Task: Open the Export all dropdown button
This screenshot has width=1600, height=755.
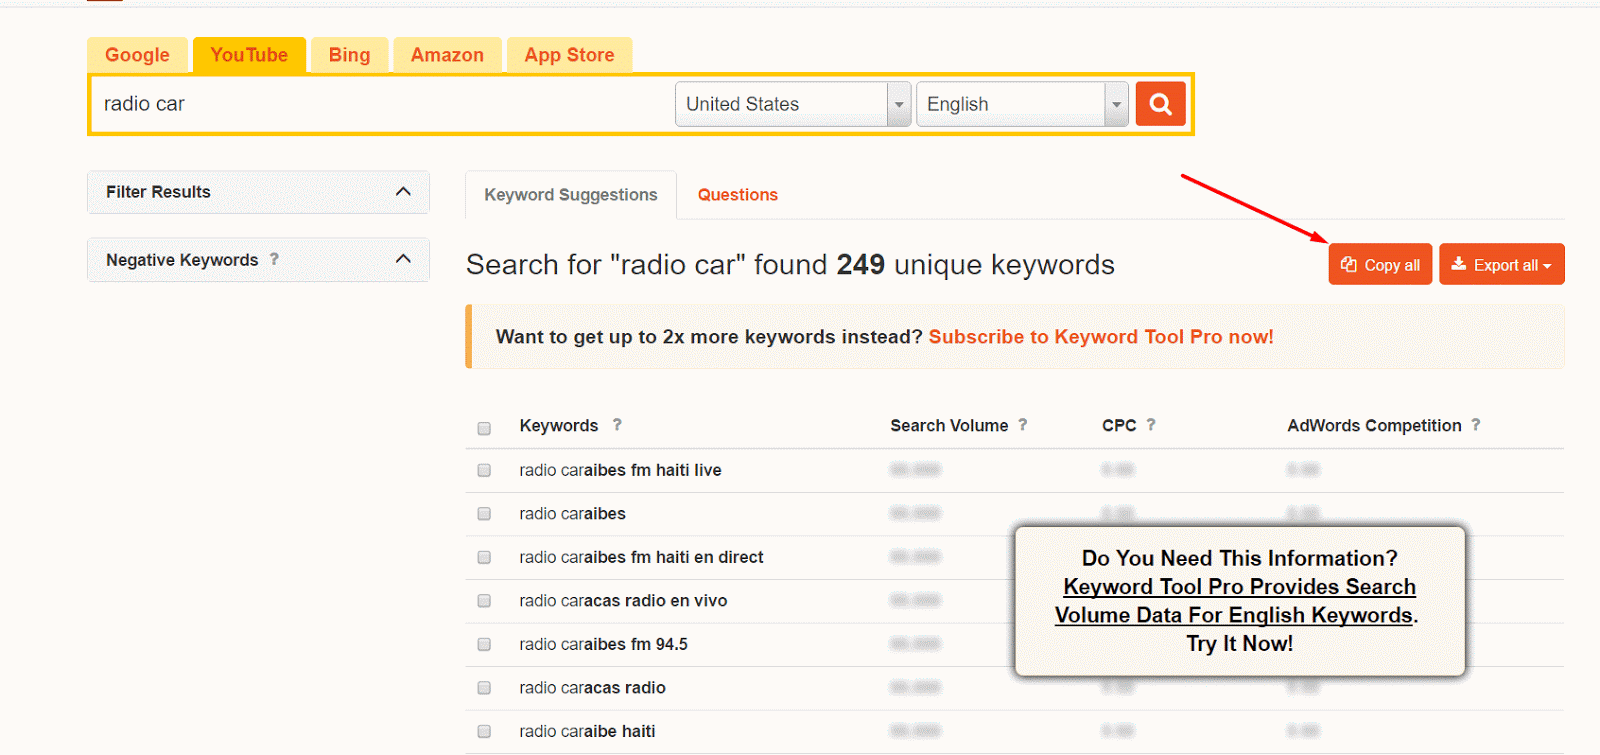Action: click(1502, 265)
